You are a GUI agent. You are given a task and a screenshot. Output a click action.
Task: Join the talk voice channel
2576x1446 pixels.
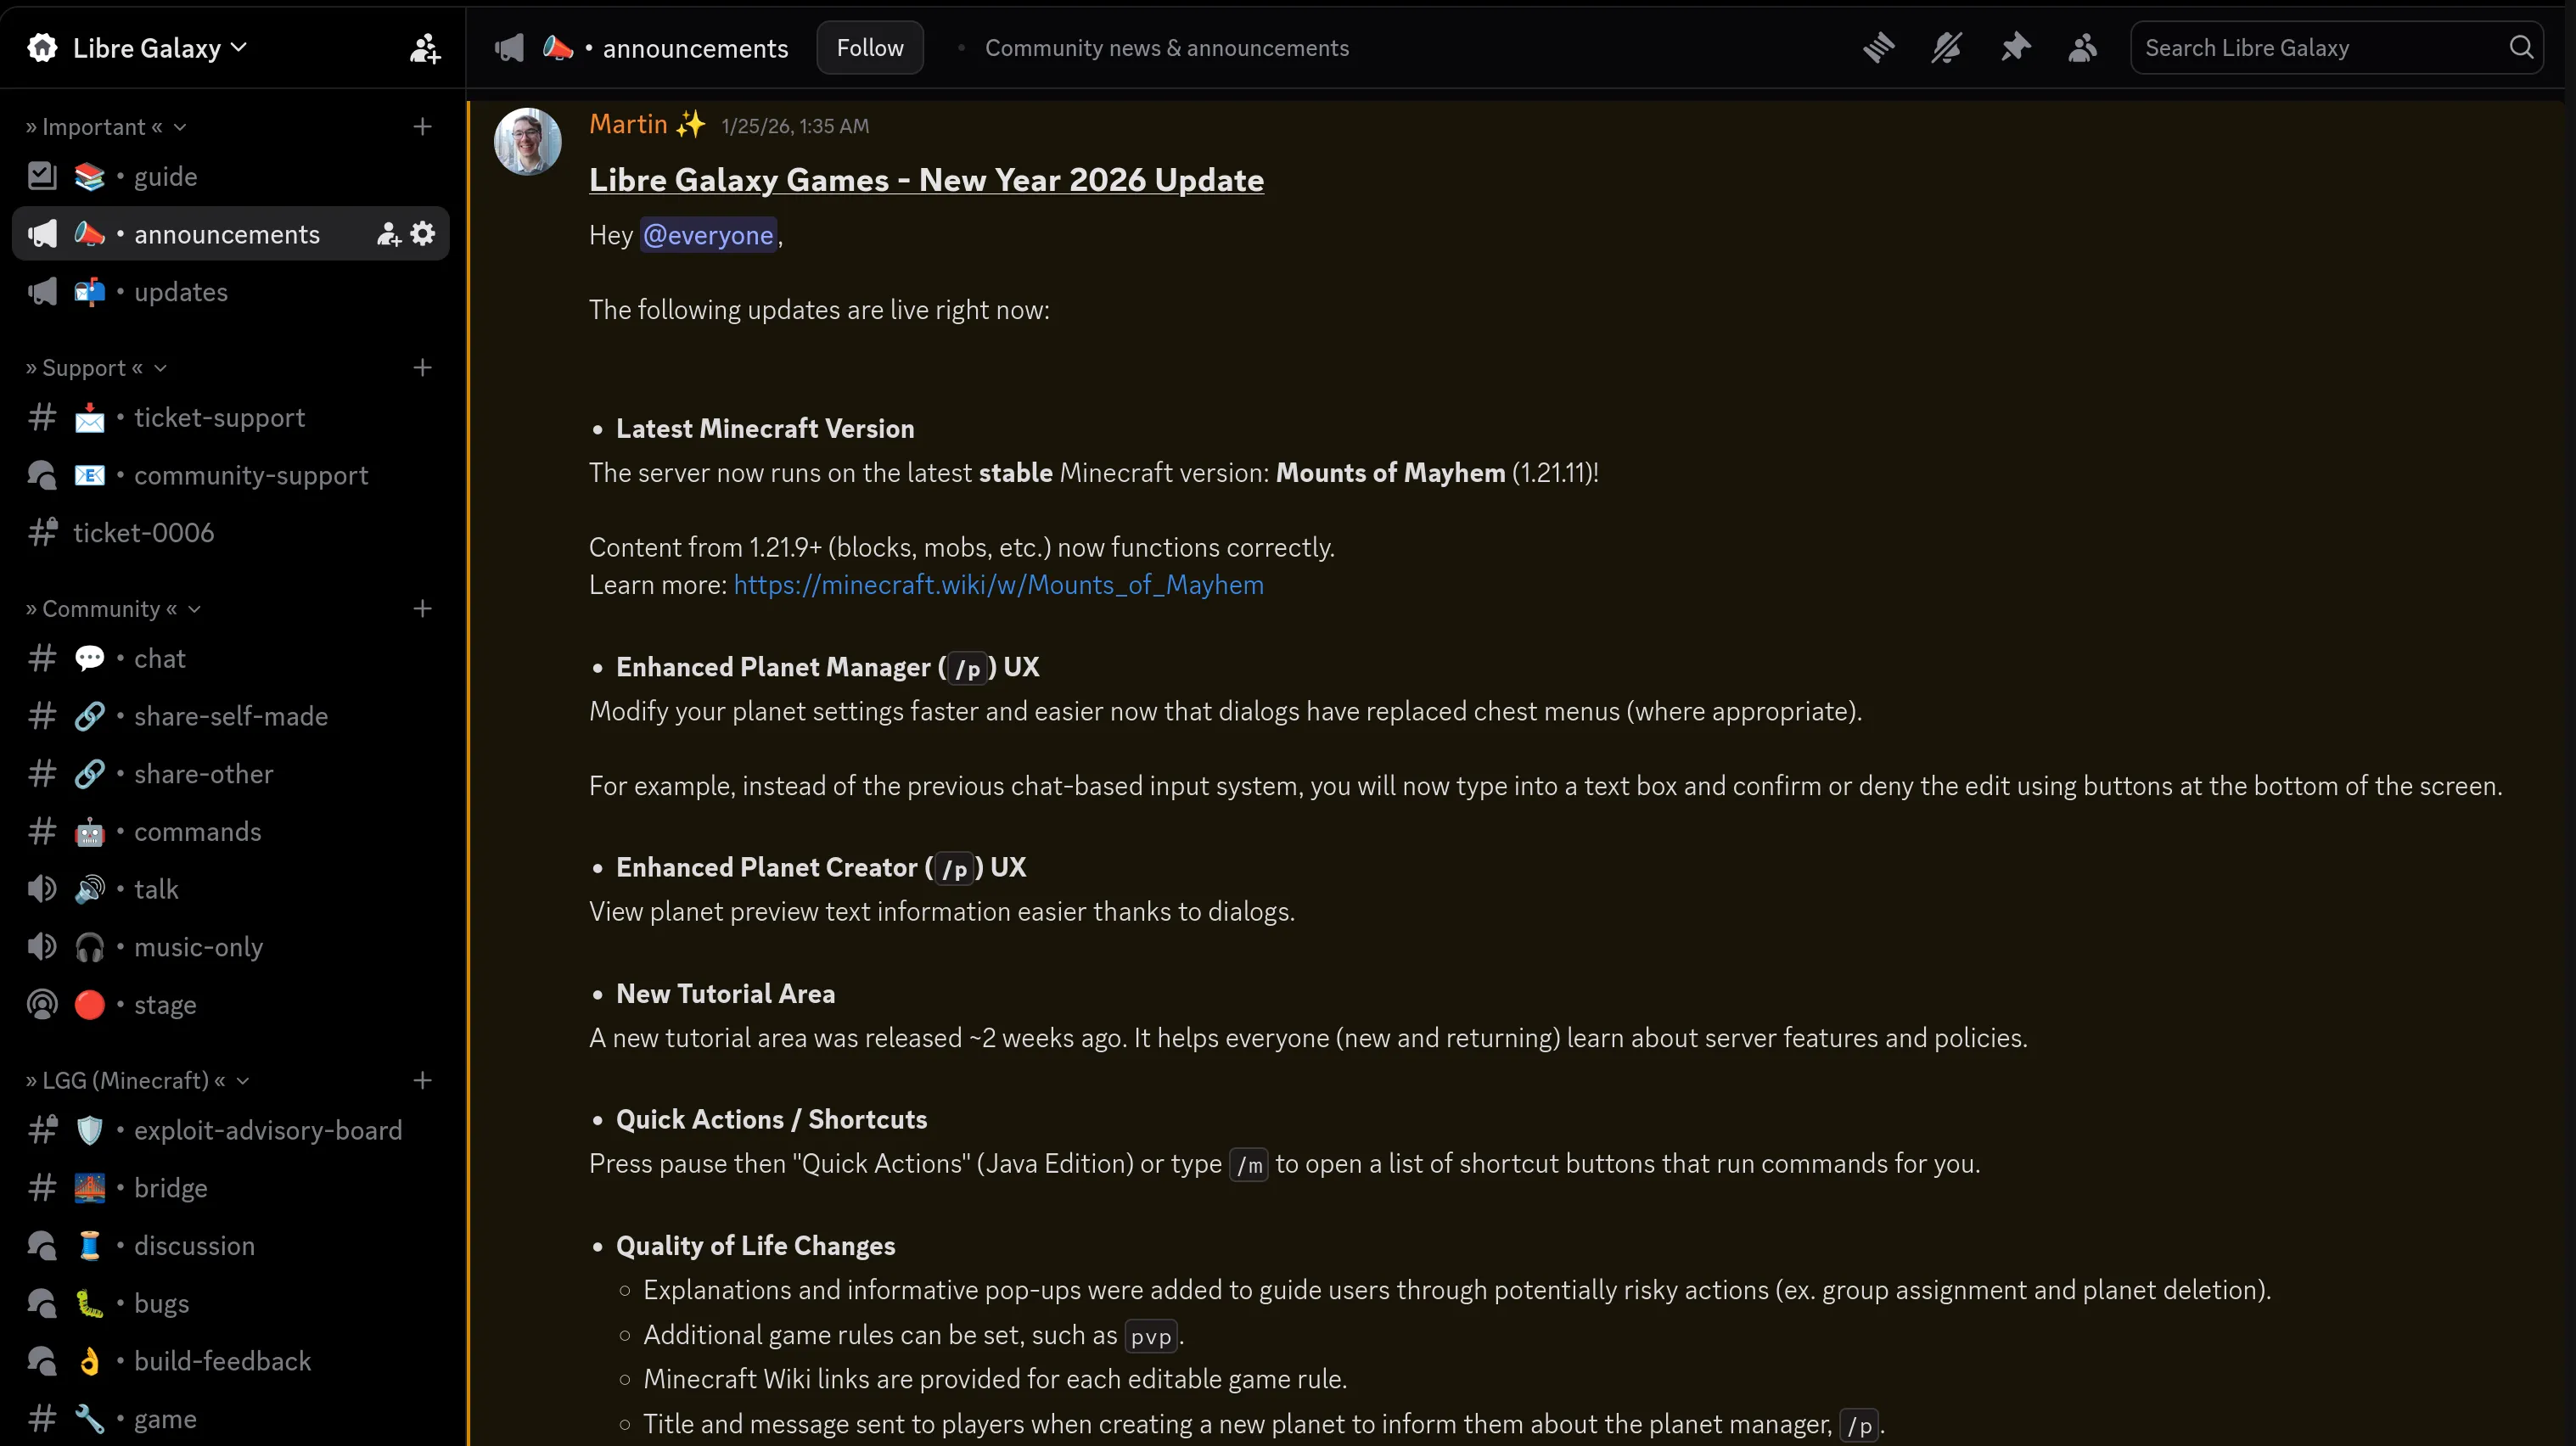point(231,889)
